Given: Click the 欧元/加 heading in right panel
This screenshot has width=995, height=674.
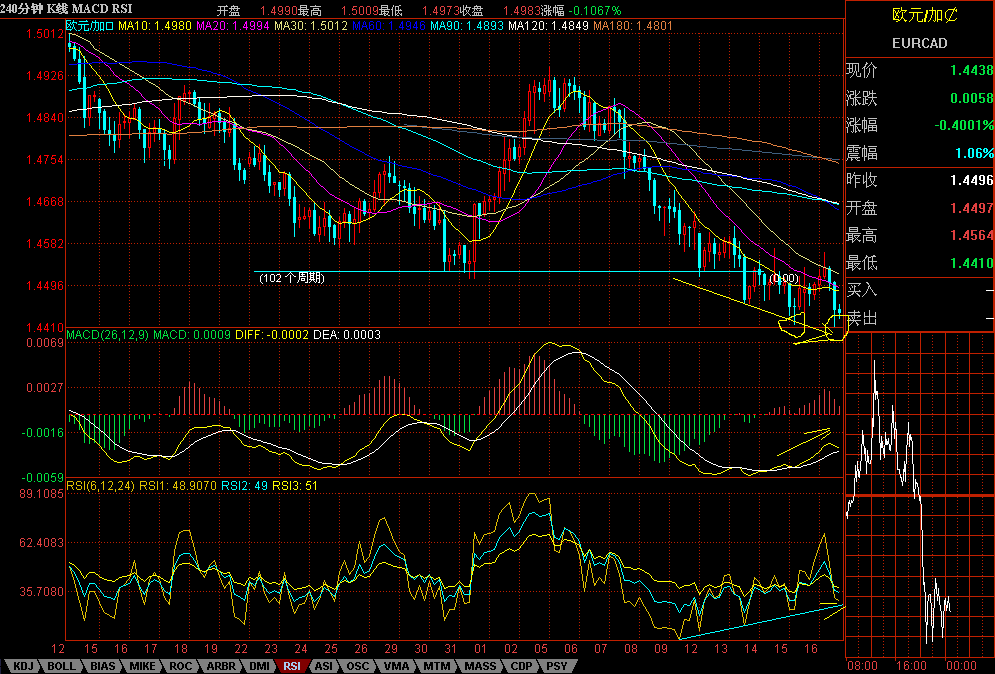Looking at the screenshot, I should coord(925,15).
